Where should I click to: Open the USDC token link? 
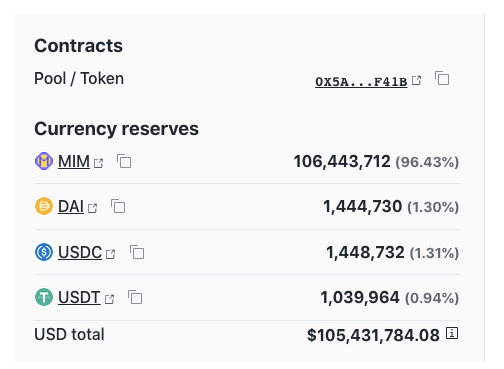tap(80, 252)
